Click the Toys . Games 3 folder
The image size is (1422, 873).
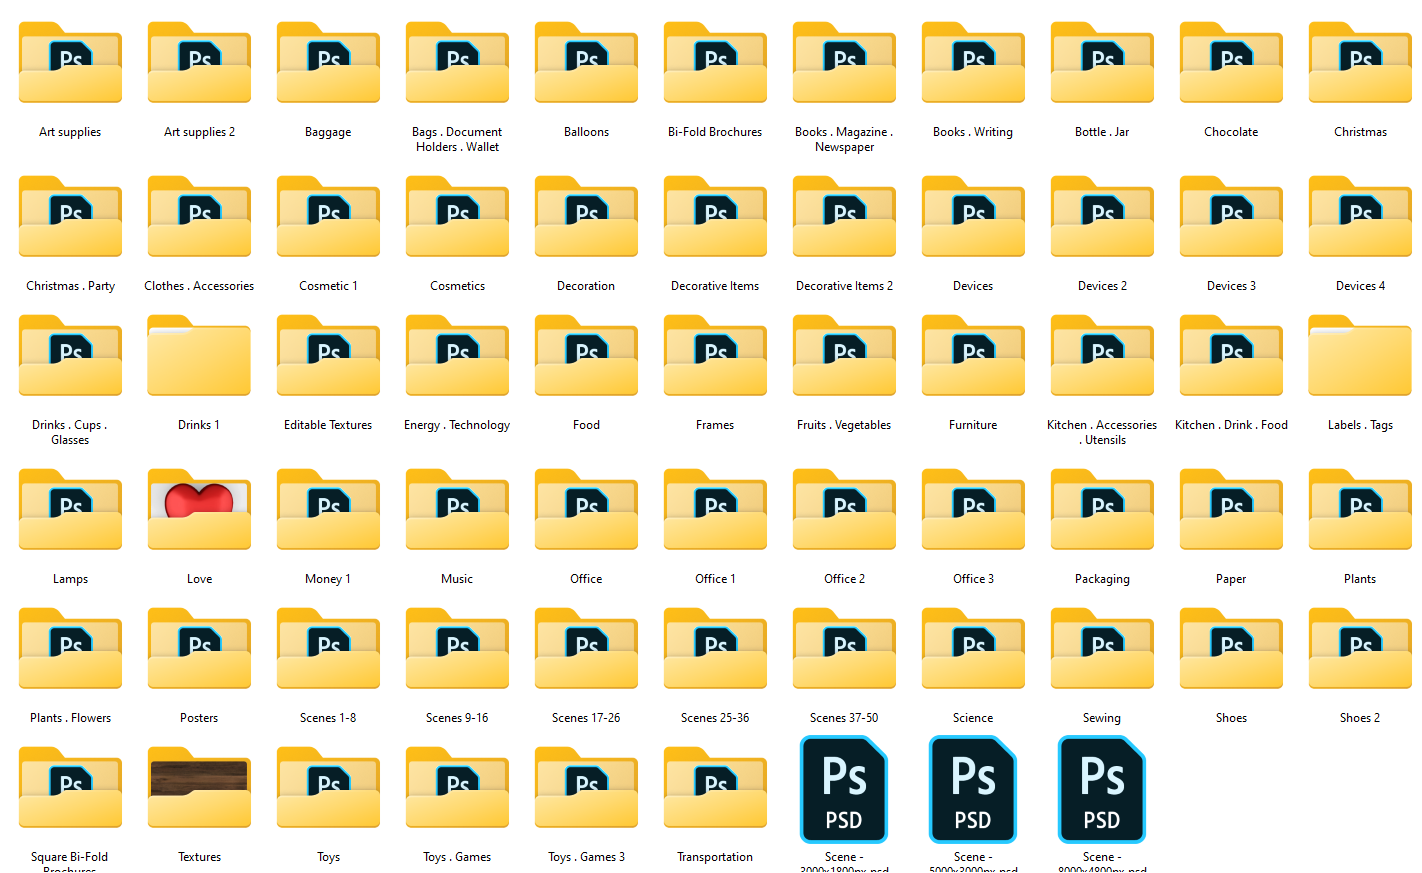586,788
